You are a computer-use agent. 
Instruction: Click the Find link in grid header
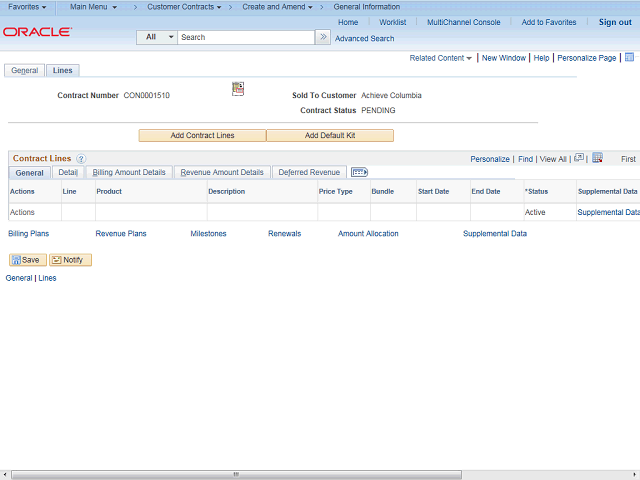click(525, 159)
